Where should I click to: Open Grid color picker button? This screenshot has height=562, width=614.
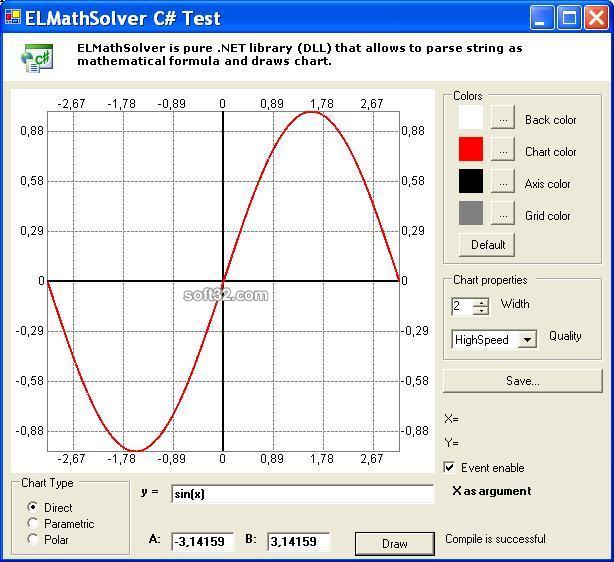coord(503,213)
